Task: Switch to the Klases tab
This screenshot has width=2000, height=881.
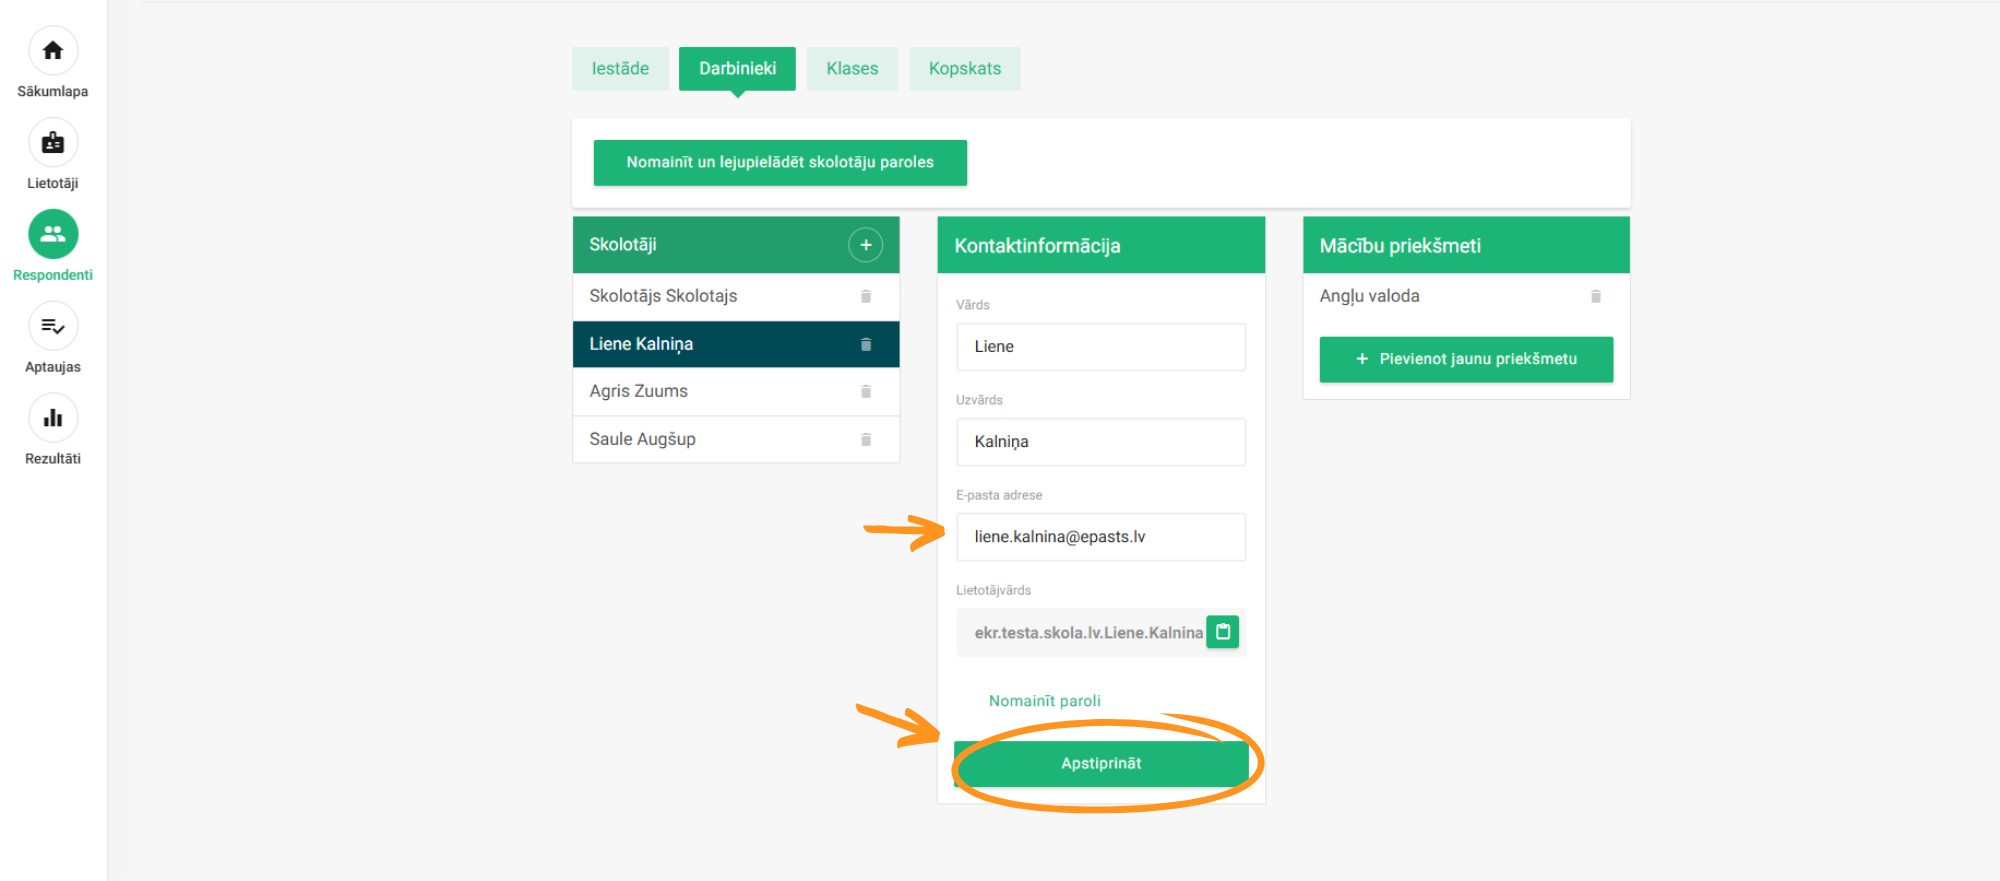Action: (x=852, y=69)
